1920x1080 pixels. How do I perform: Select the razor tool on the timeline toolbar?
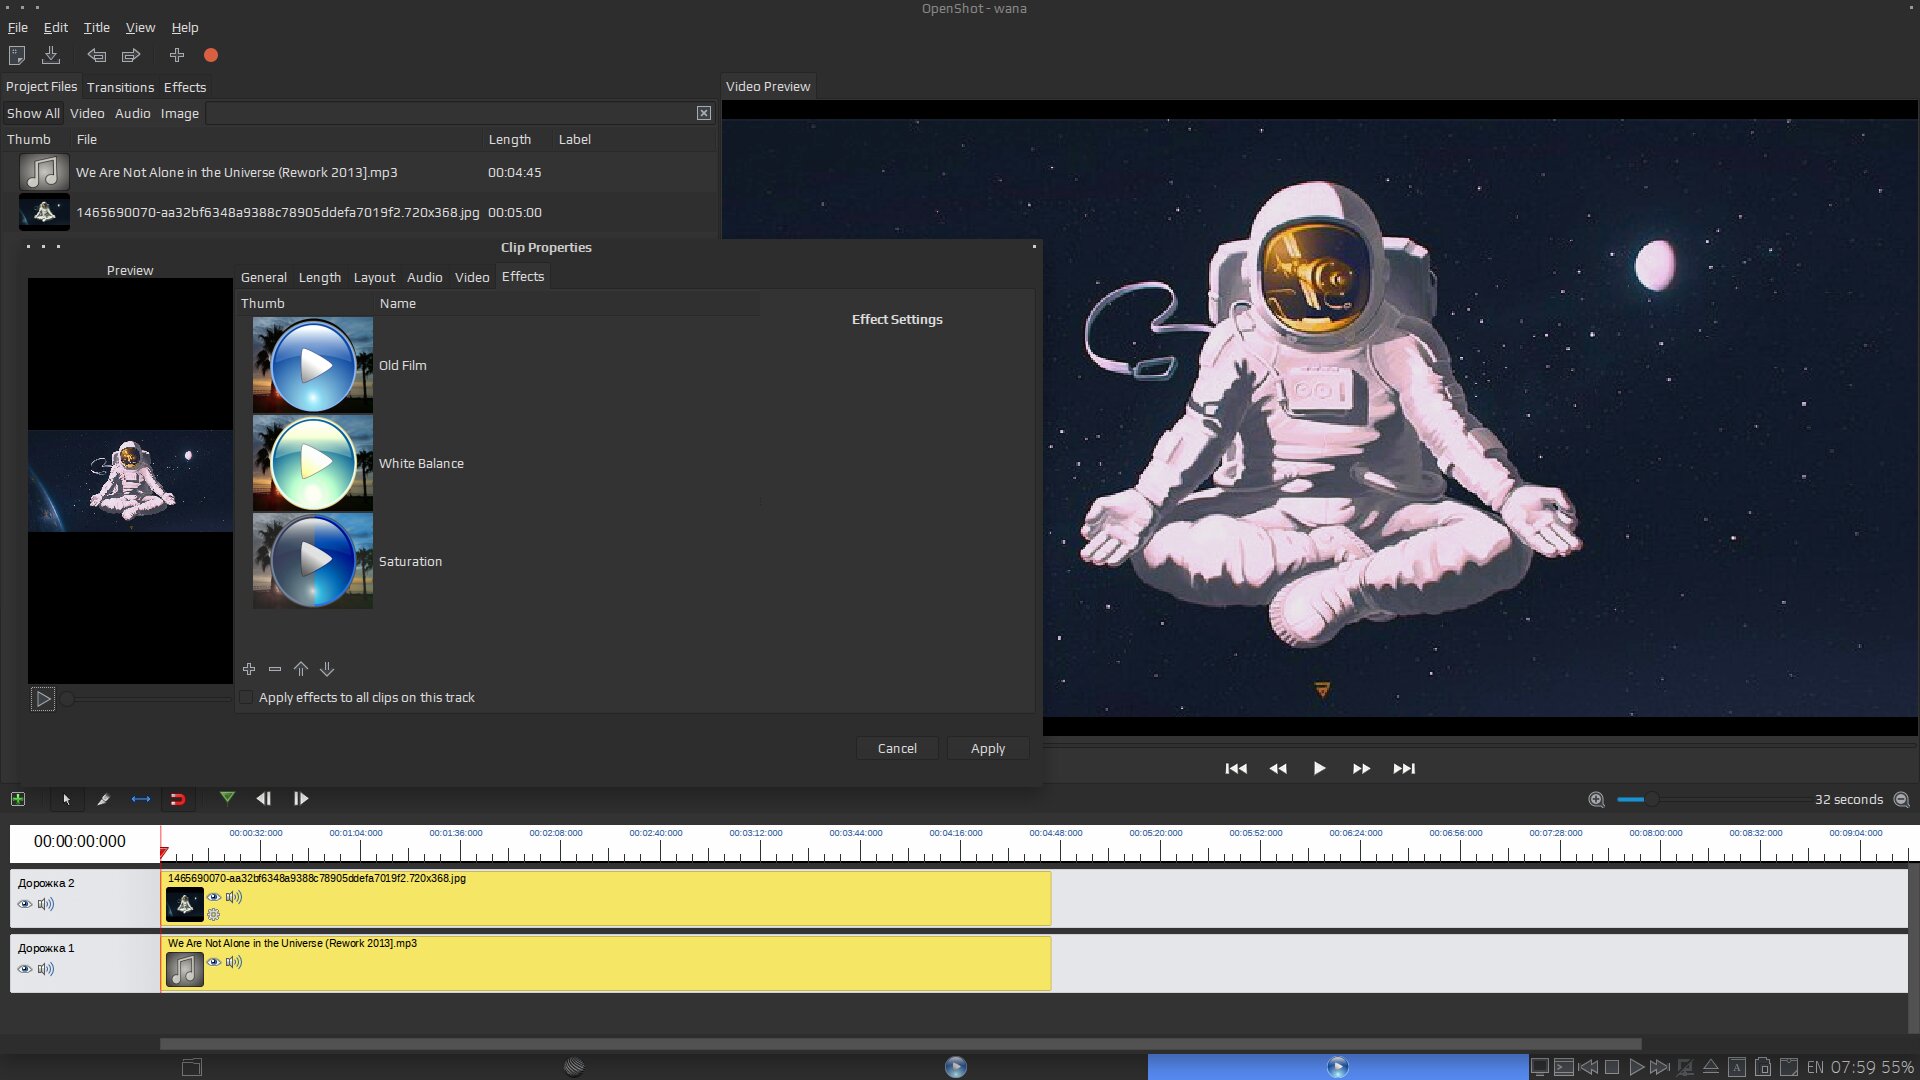(104, 798)
